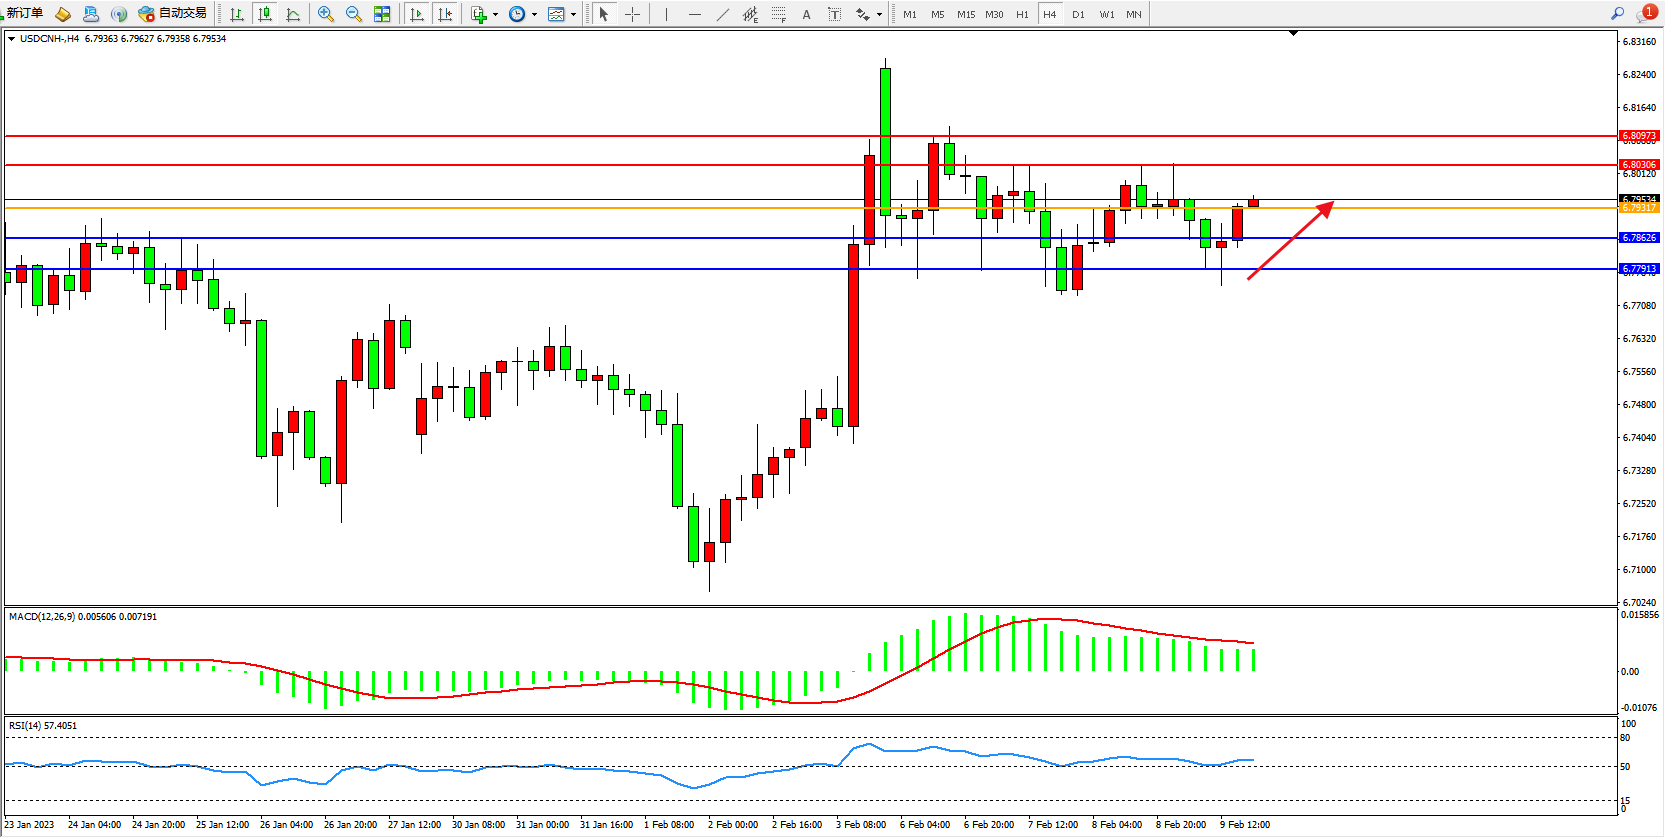Click the Zoom Out magnifier icon
1665x838 pixels.
coord(353,14)
